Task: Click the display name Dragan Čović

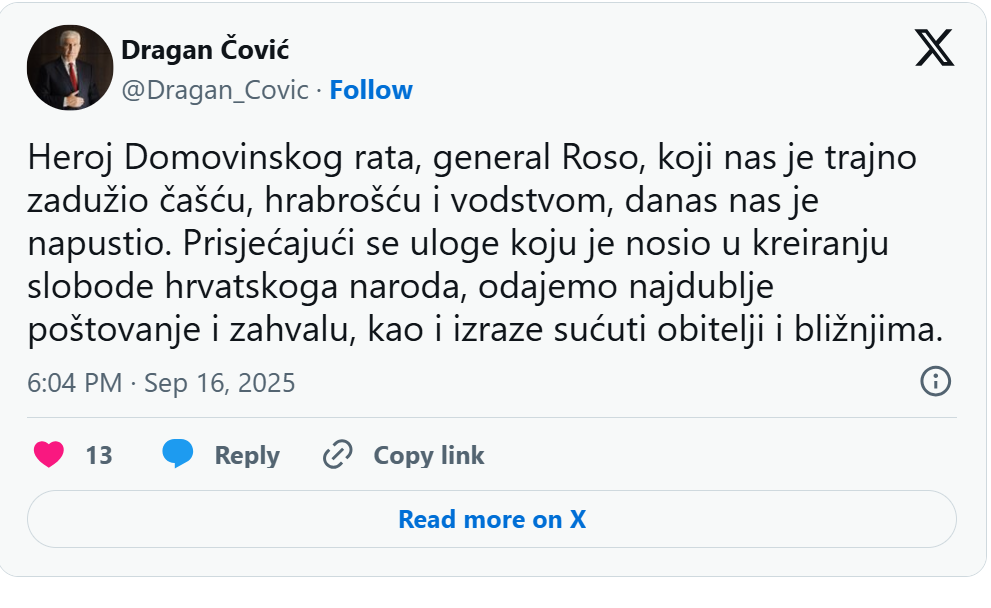Action: (x=205, y=49)
